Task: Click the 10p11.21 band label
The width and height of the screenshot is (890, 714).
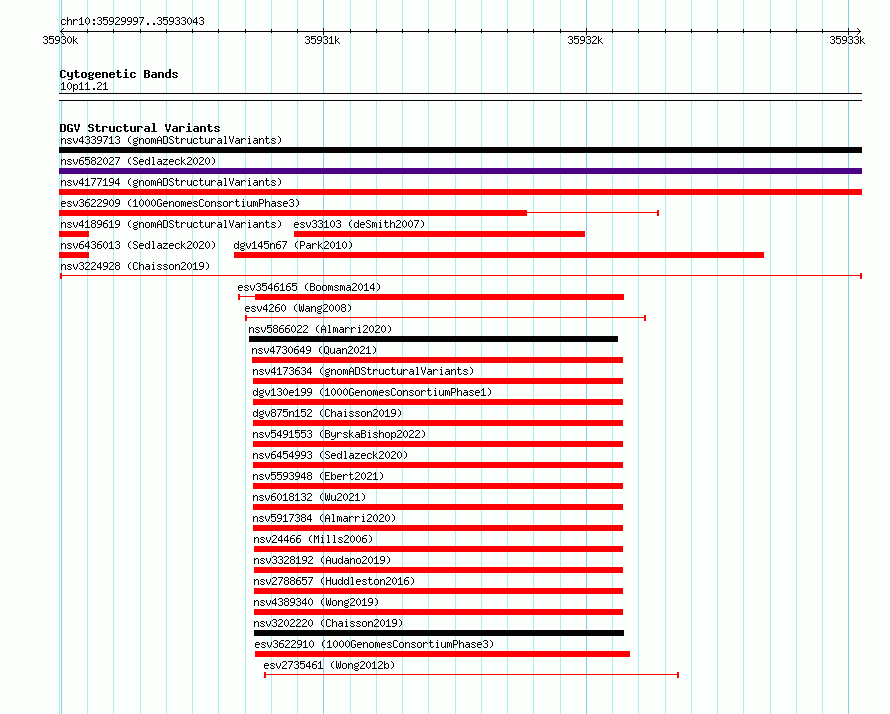Action: tap(84, 86)
